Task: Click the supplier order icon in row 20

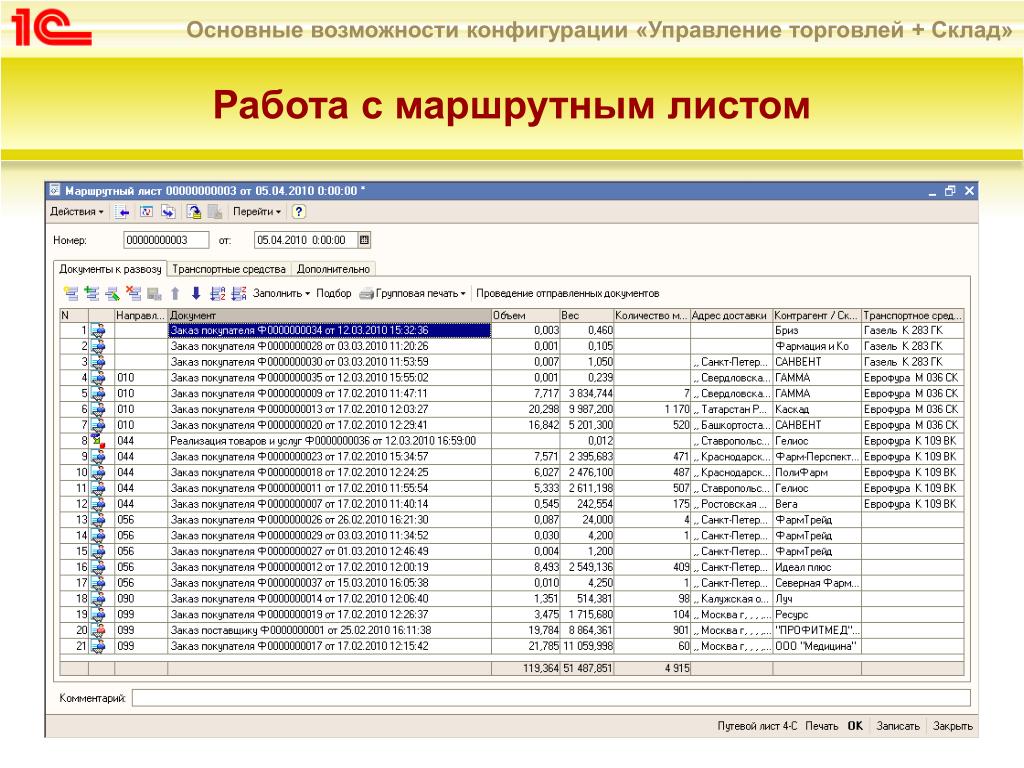Action: [98, 630]
